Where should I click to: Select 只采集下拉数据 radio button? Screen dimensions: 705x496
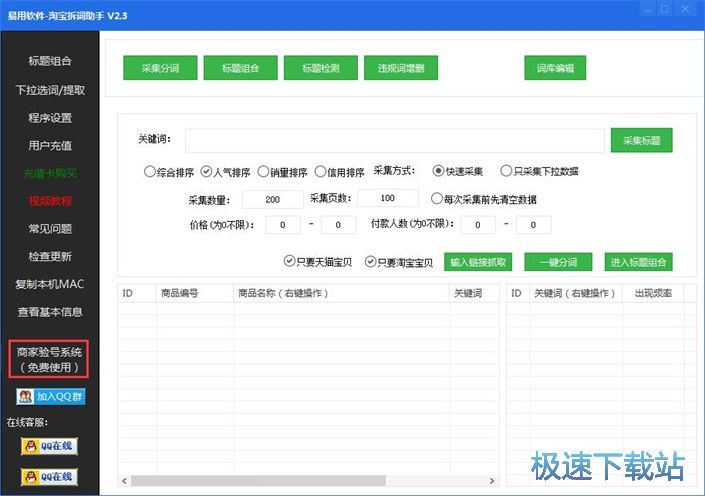[x=506, y=171]
